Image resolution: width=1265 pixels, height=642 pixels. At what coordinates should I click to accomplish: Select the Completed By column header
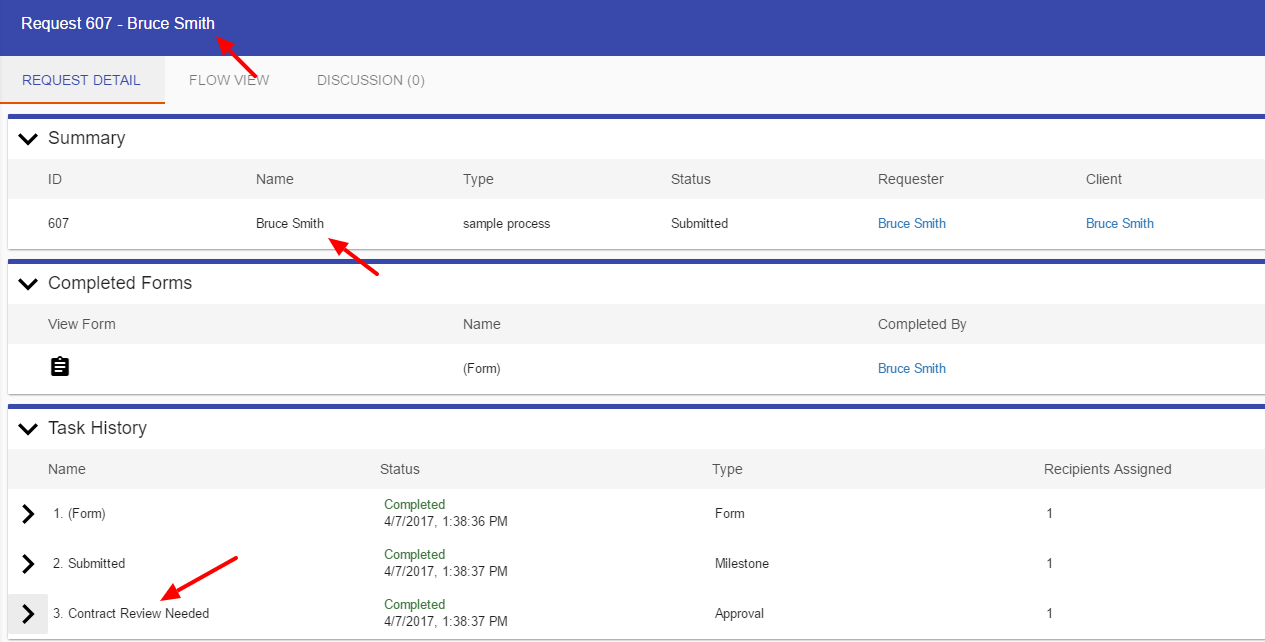pos(922,324)
